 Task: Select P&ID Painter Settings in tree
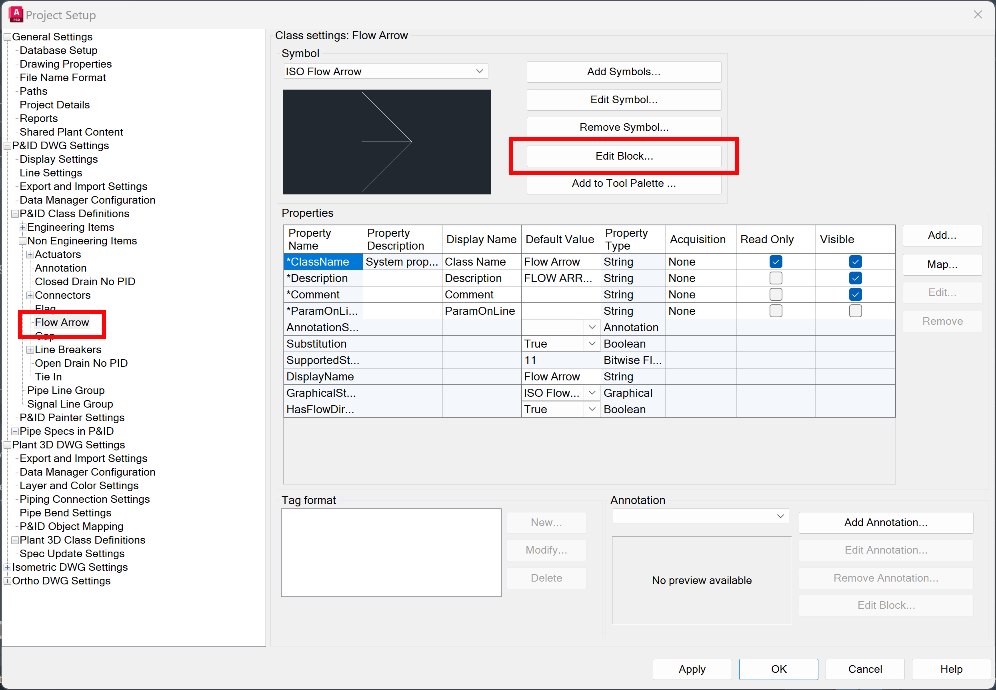coord(72,418)
